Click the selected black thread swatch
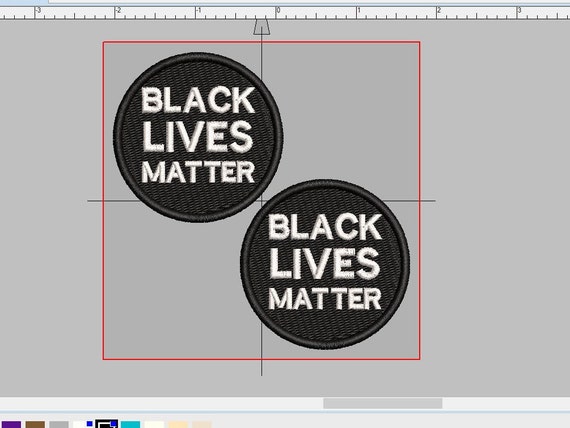The height and width of the screenshot is (428, 570). point(107,424)
